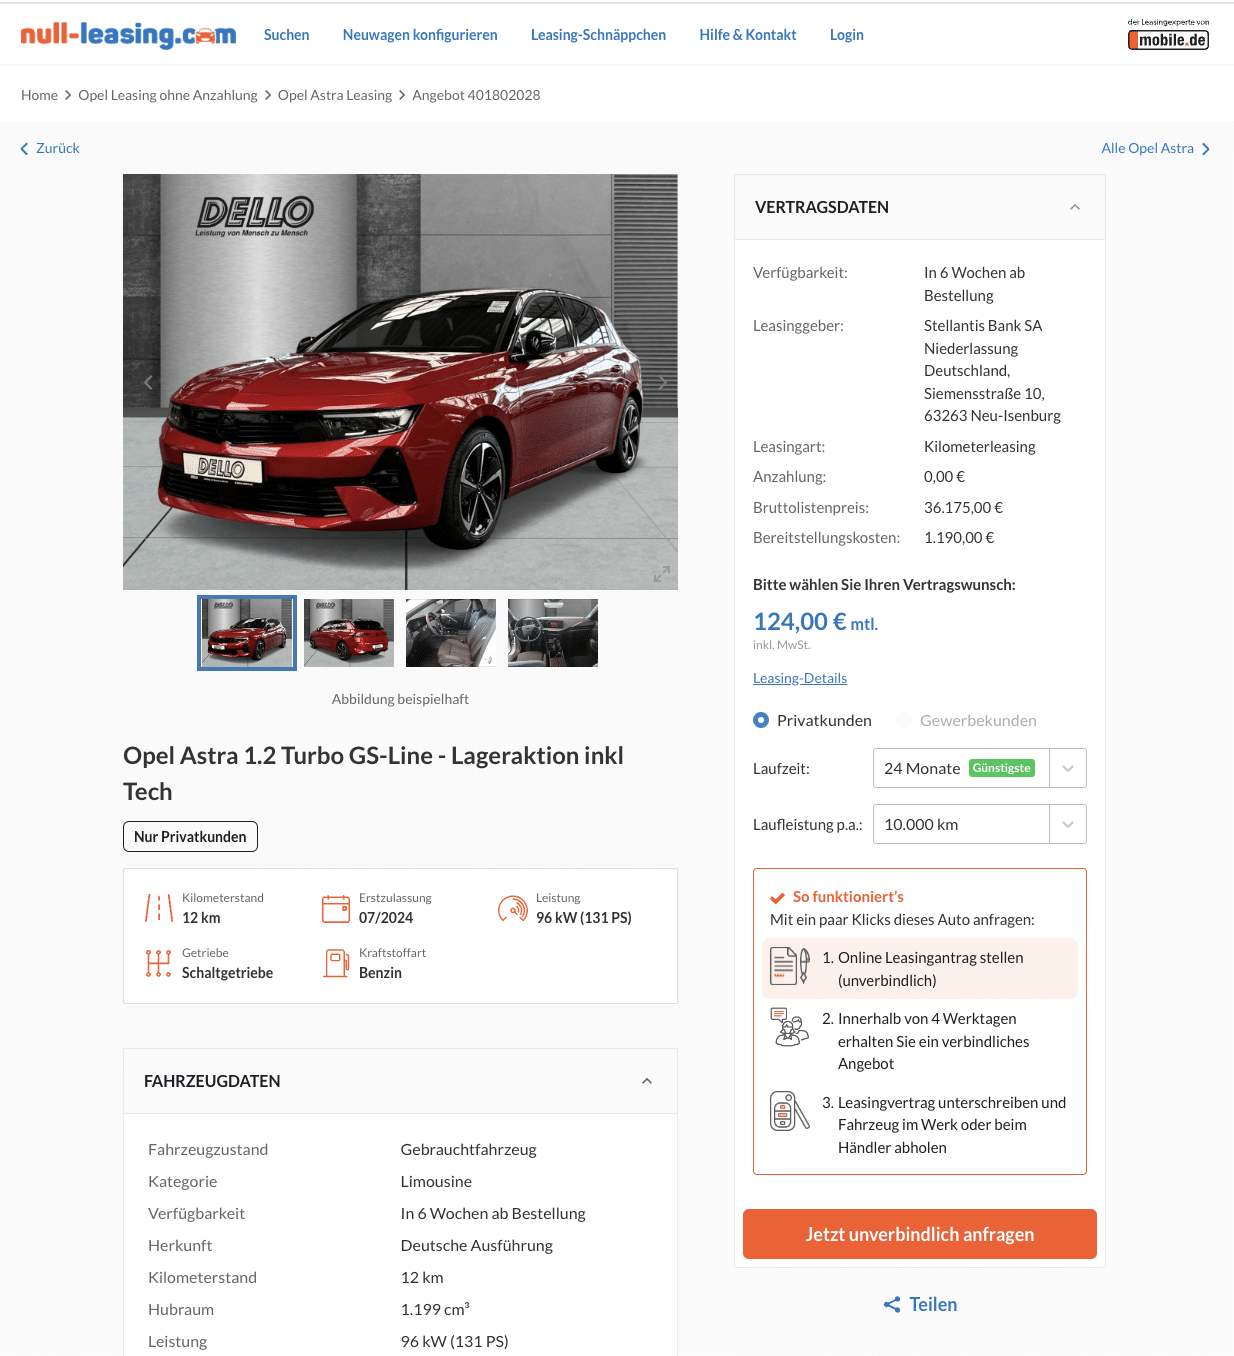Click the Zurück back arrow
The image size is (1234, 1356).
(x=25, y=149)
